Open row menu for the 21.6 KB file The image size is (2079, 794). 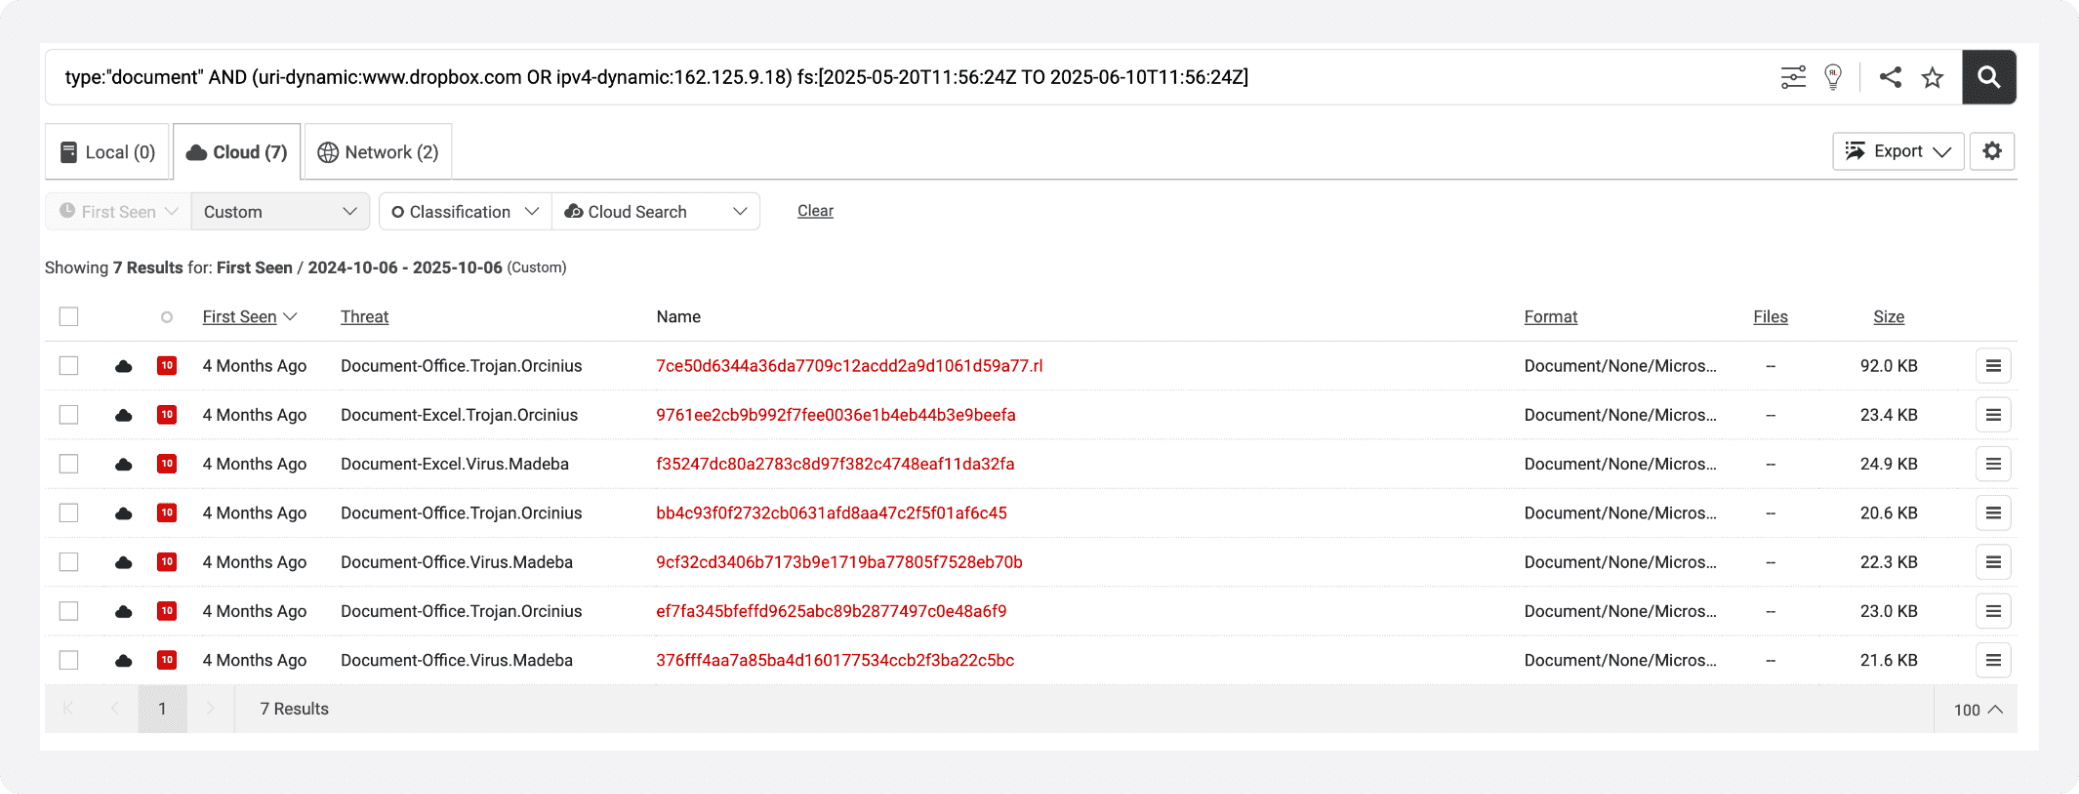point(1992,660)
